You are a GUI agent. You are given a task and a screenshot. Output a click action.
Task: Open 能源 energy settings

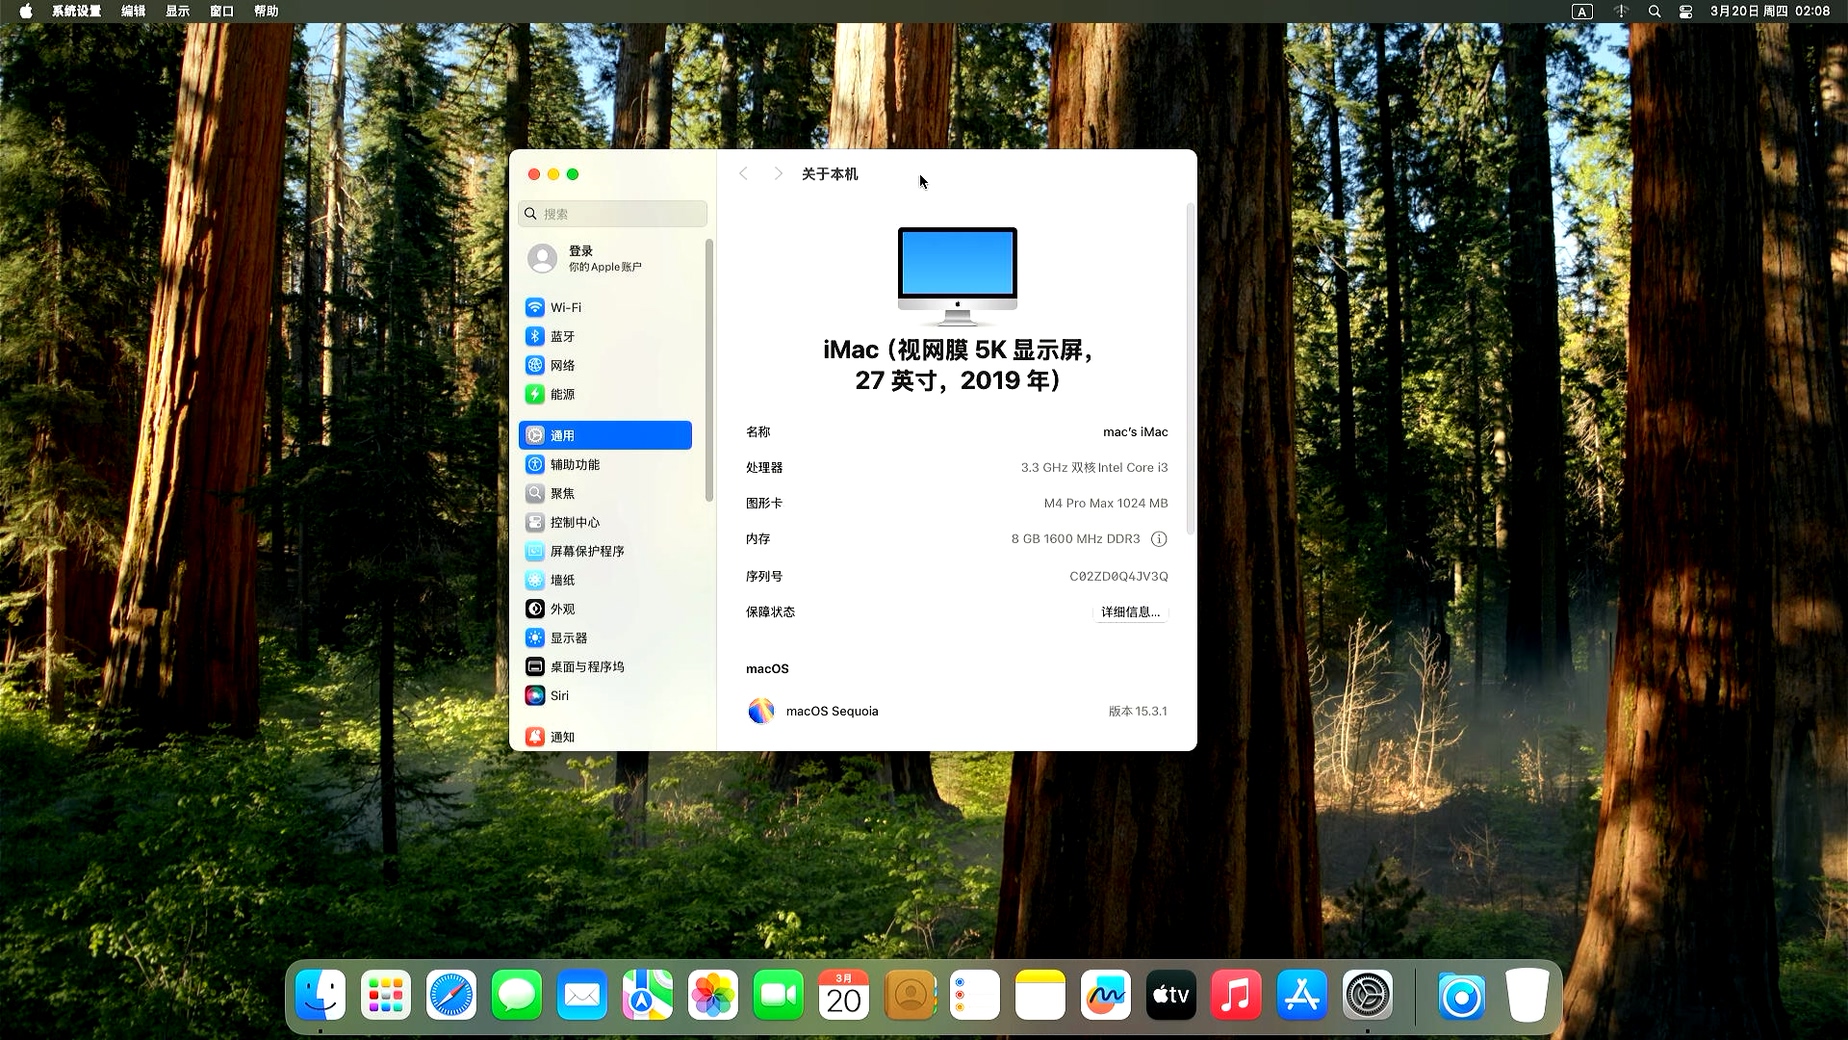pyautogui.click(x=605, y=394)
